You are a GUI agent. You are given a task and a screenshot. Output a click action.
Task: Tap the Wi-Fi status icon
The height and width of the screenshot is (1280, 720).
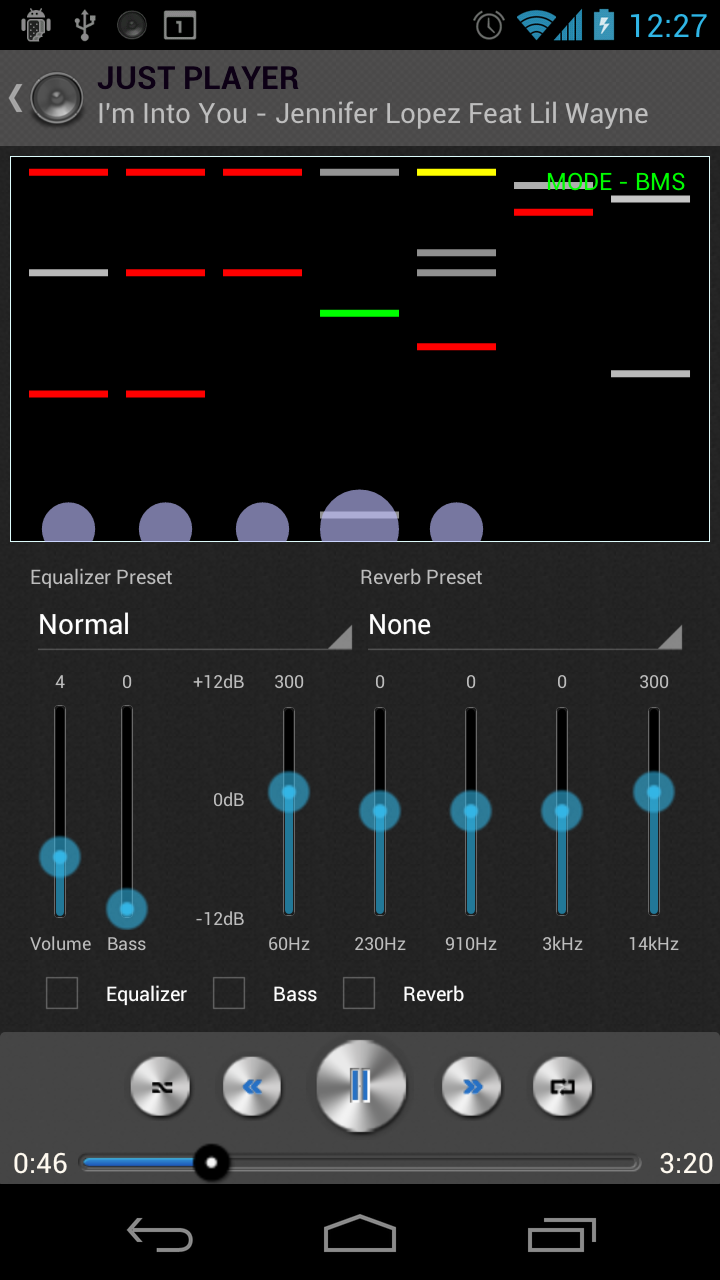tap(537, 25)
